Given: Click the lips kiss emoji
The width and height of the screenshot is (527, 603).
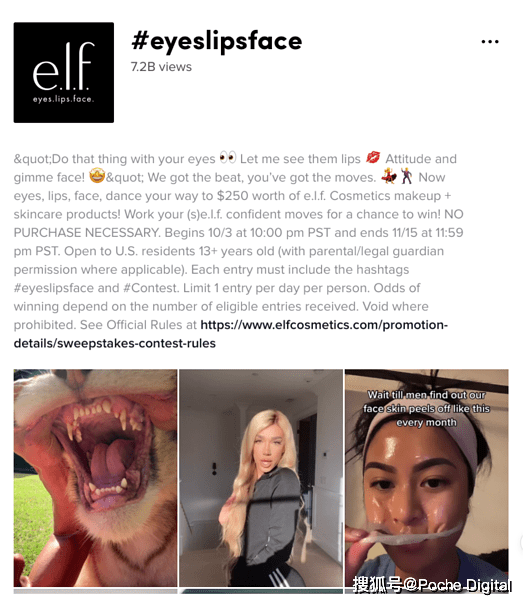Looking at the screenshot, I should [372, 158].
